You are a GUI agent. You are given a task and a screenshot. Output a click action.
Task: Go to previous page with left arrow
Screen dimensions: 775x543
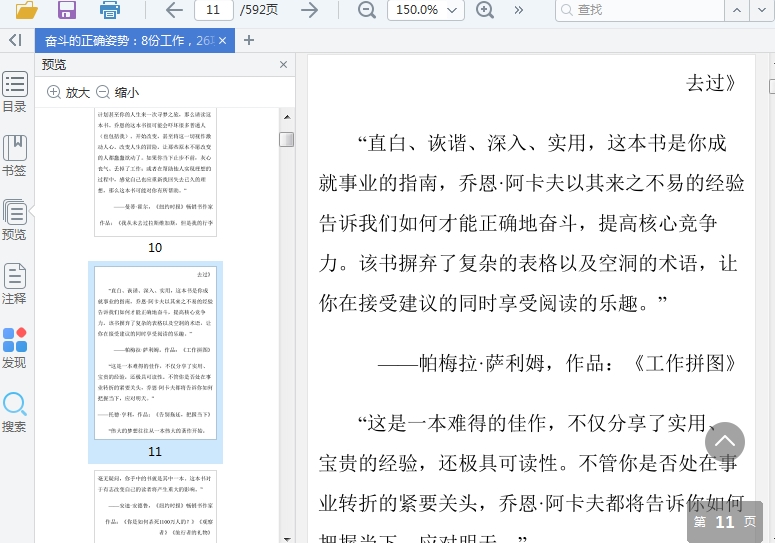coord(174,10)
